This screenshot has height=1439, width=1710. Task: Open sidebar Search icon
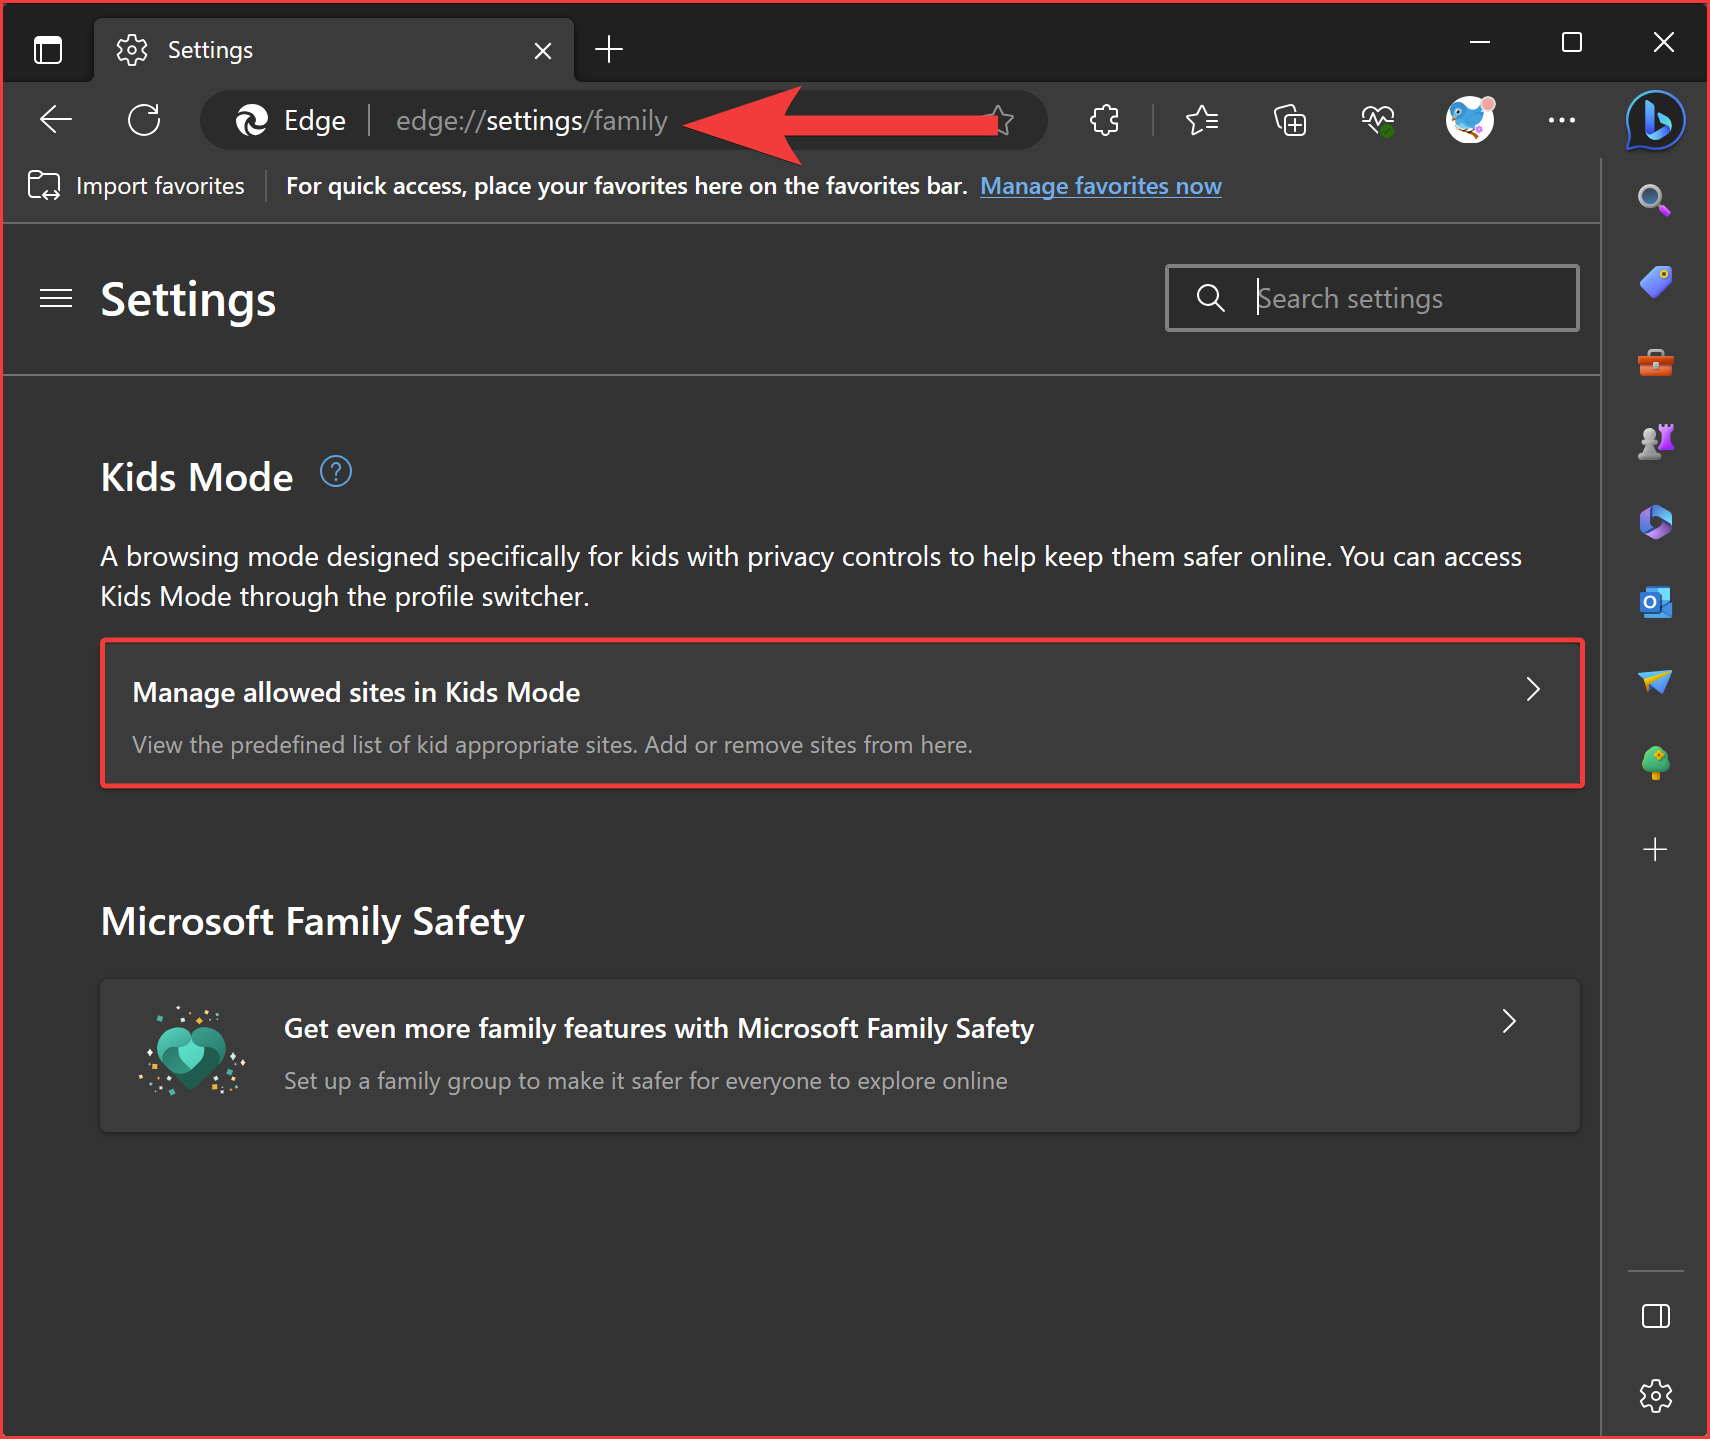pos(1655,200)
